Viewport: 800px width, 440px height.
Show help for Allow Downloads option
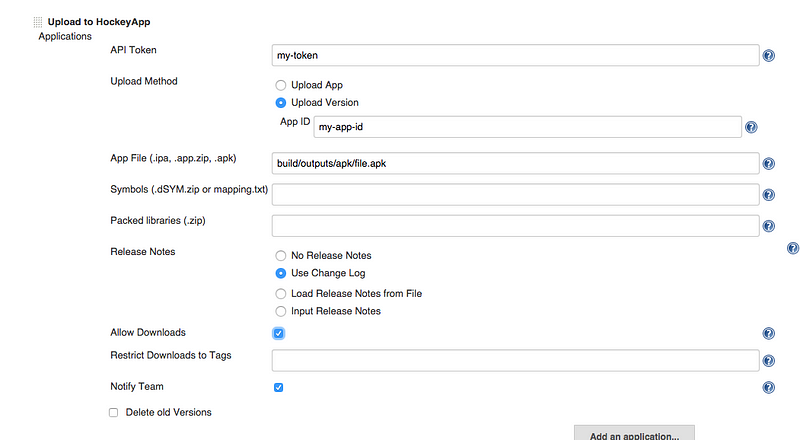[x=768, y=333]
